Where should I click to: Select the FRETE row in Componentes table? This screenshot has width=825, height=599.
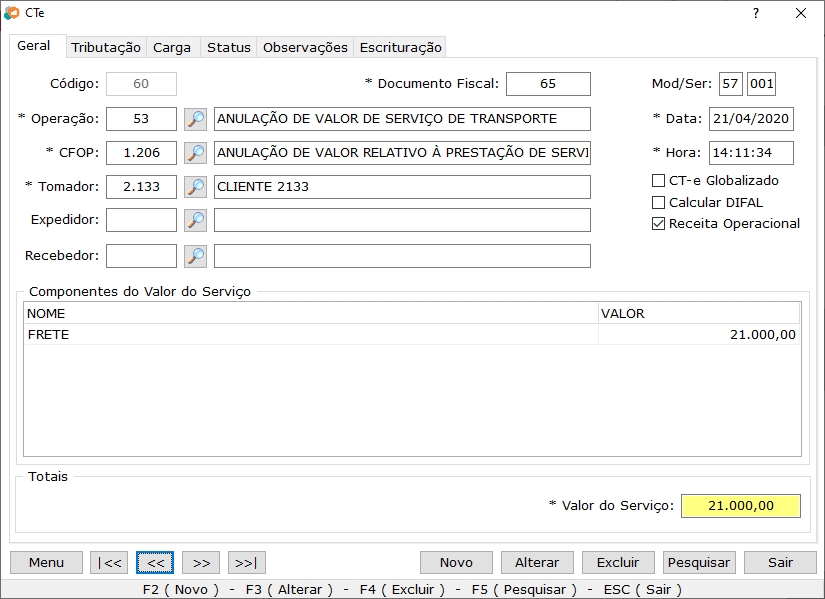[300, 334]
